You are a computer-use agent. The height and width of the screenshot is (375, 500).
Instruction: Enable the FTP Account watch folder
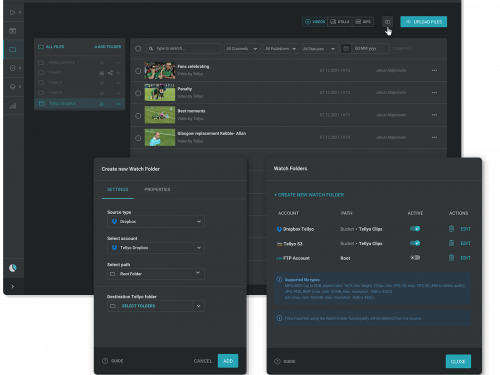[x=415, y=258]
